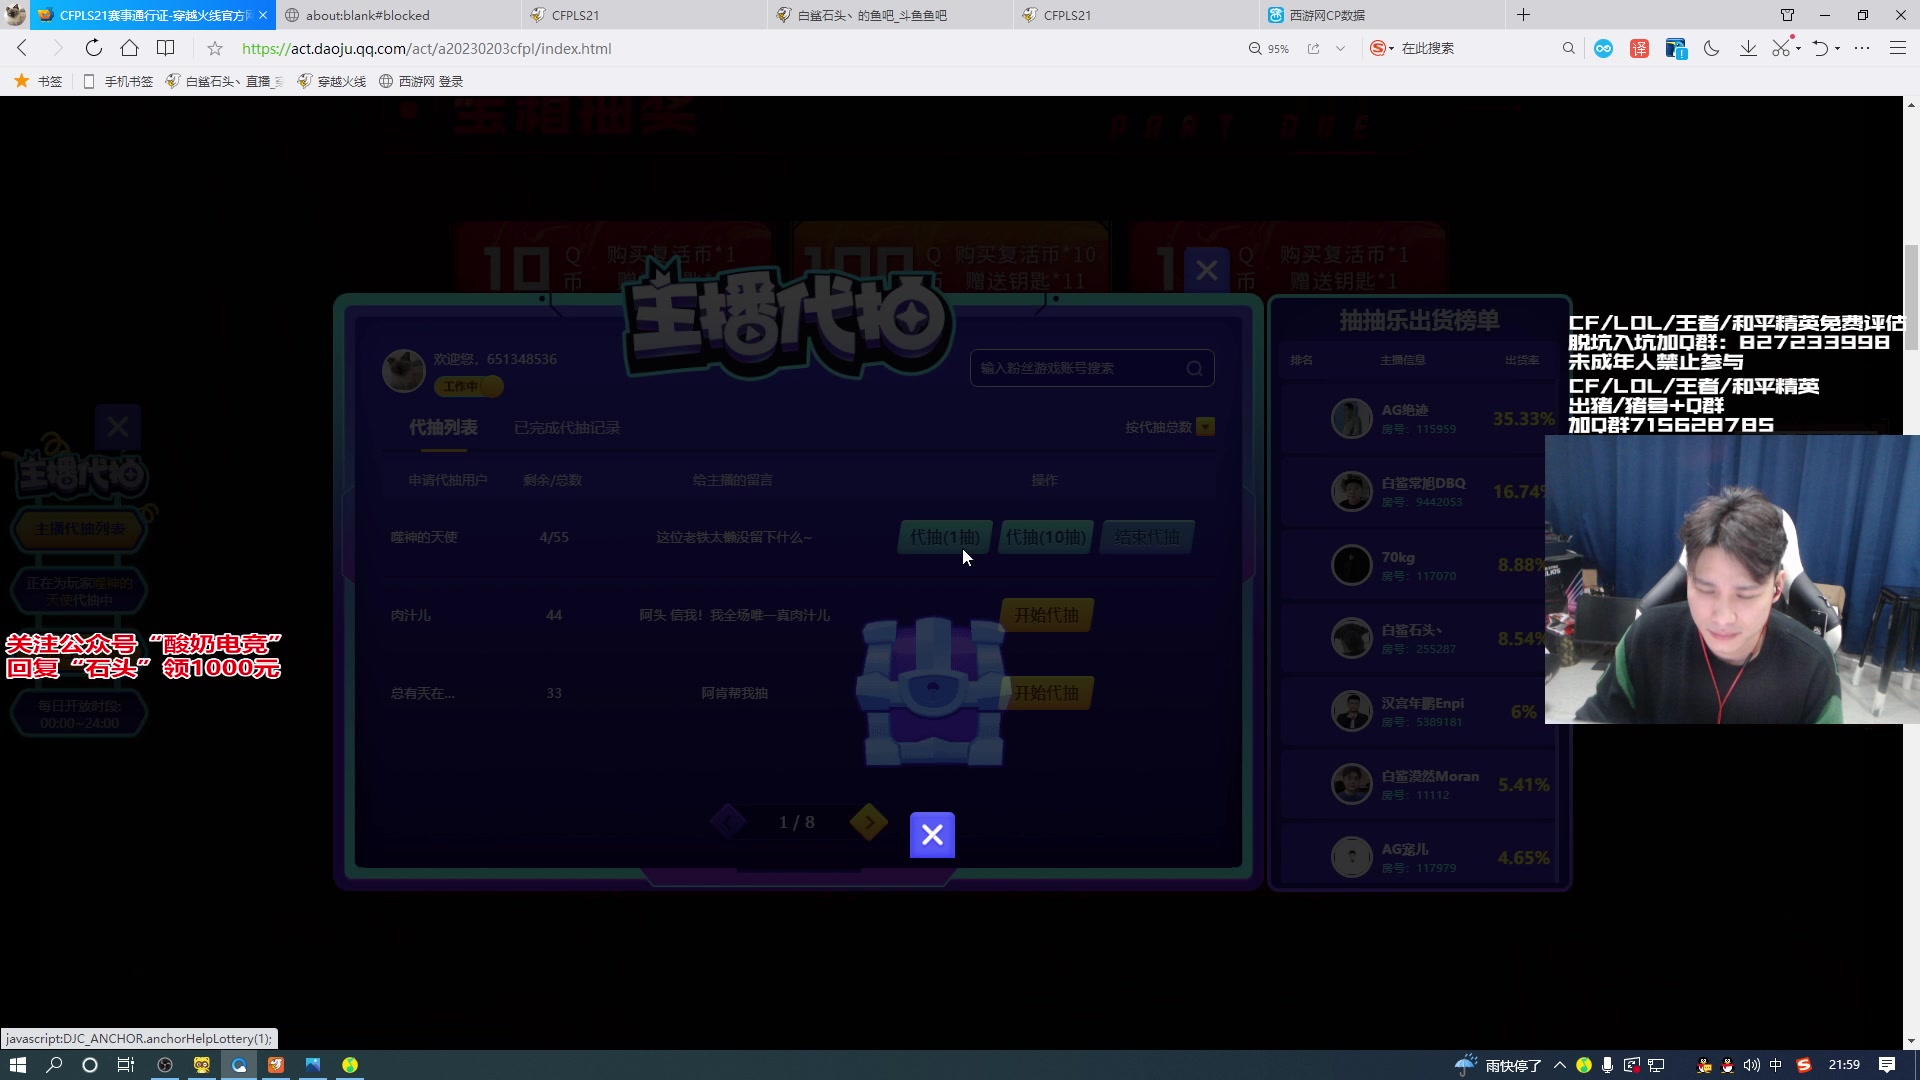Bookmark this page with star icon
The height and width of the screenshot is (1080, 1920).
click(x=215, y=48)
